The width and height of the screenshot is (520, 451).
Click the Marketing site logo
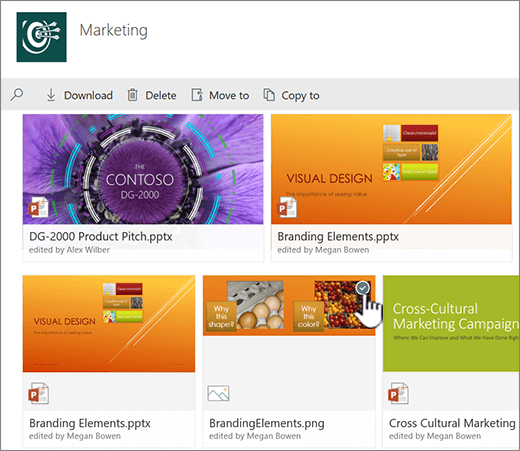tap(41, 37)
